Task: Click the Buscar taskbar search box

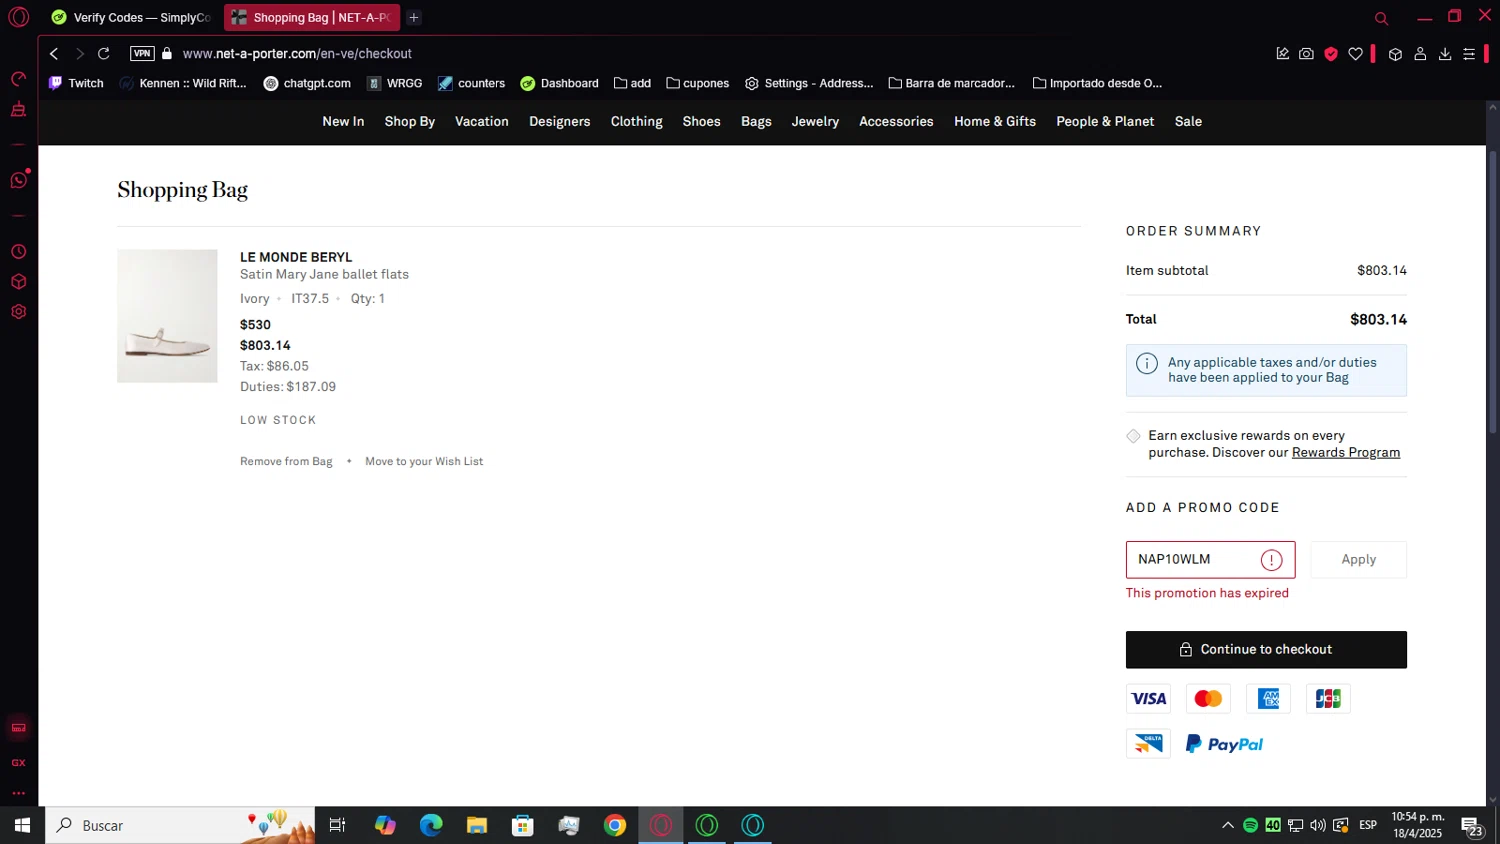Action: click(x=180, y=825)
